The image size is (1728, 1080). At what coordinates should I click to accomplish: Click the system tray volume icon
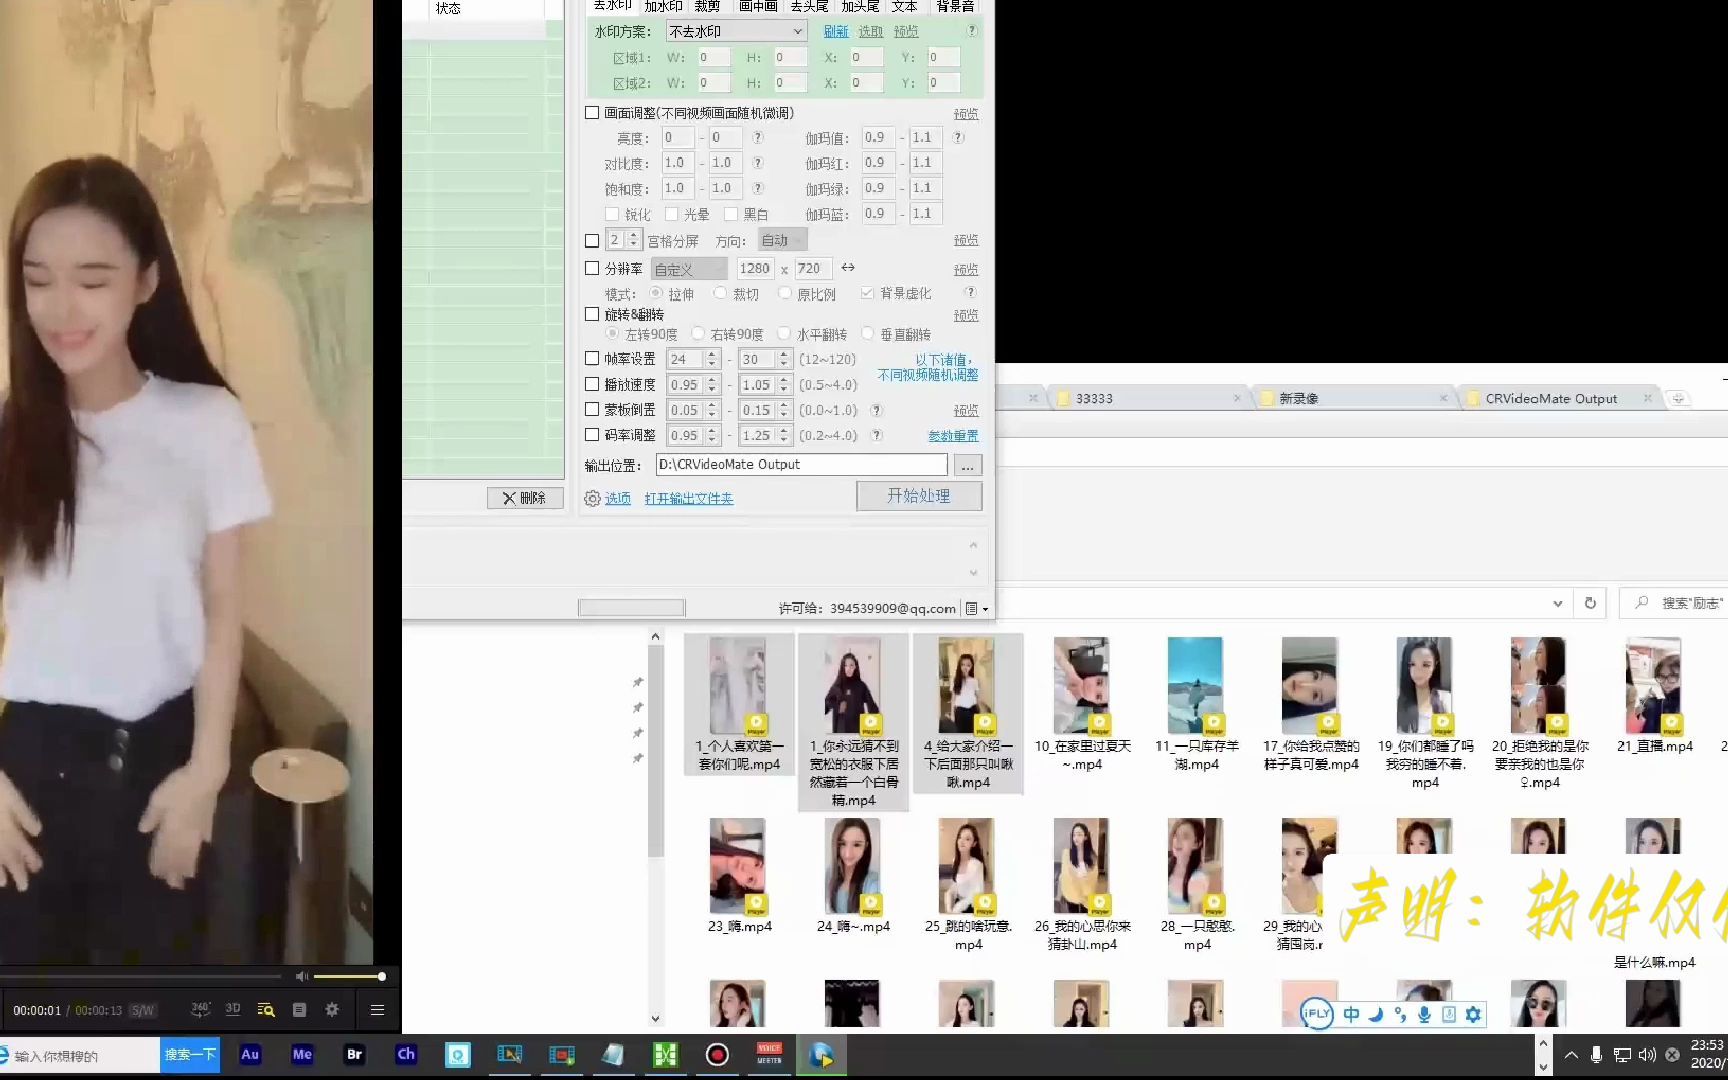1647,1055
